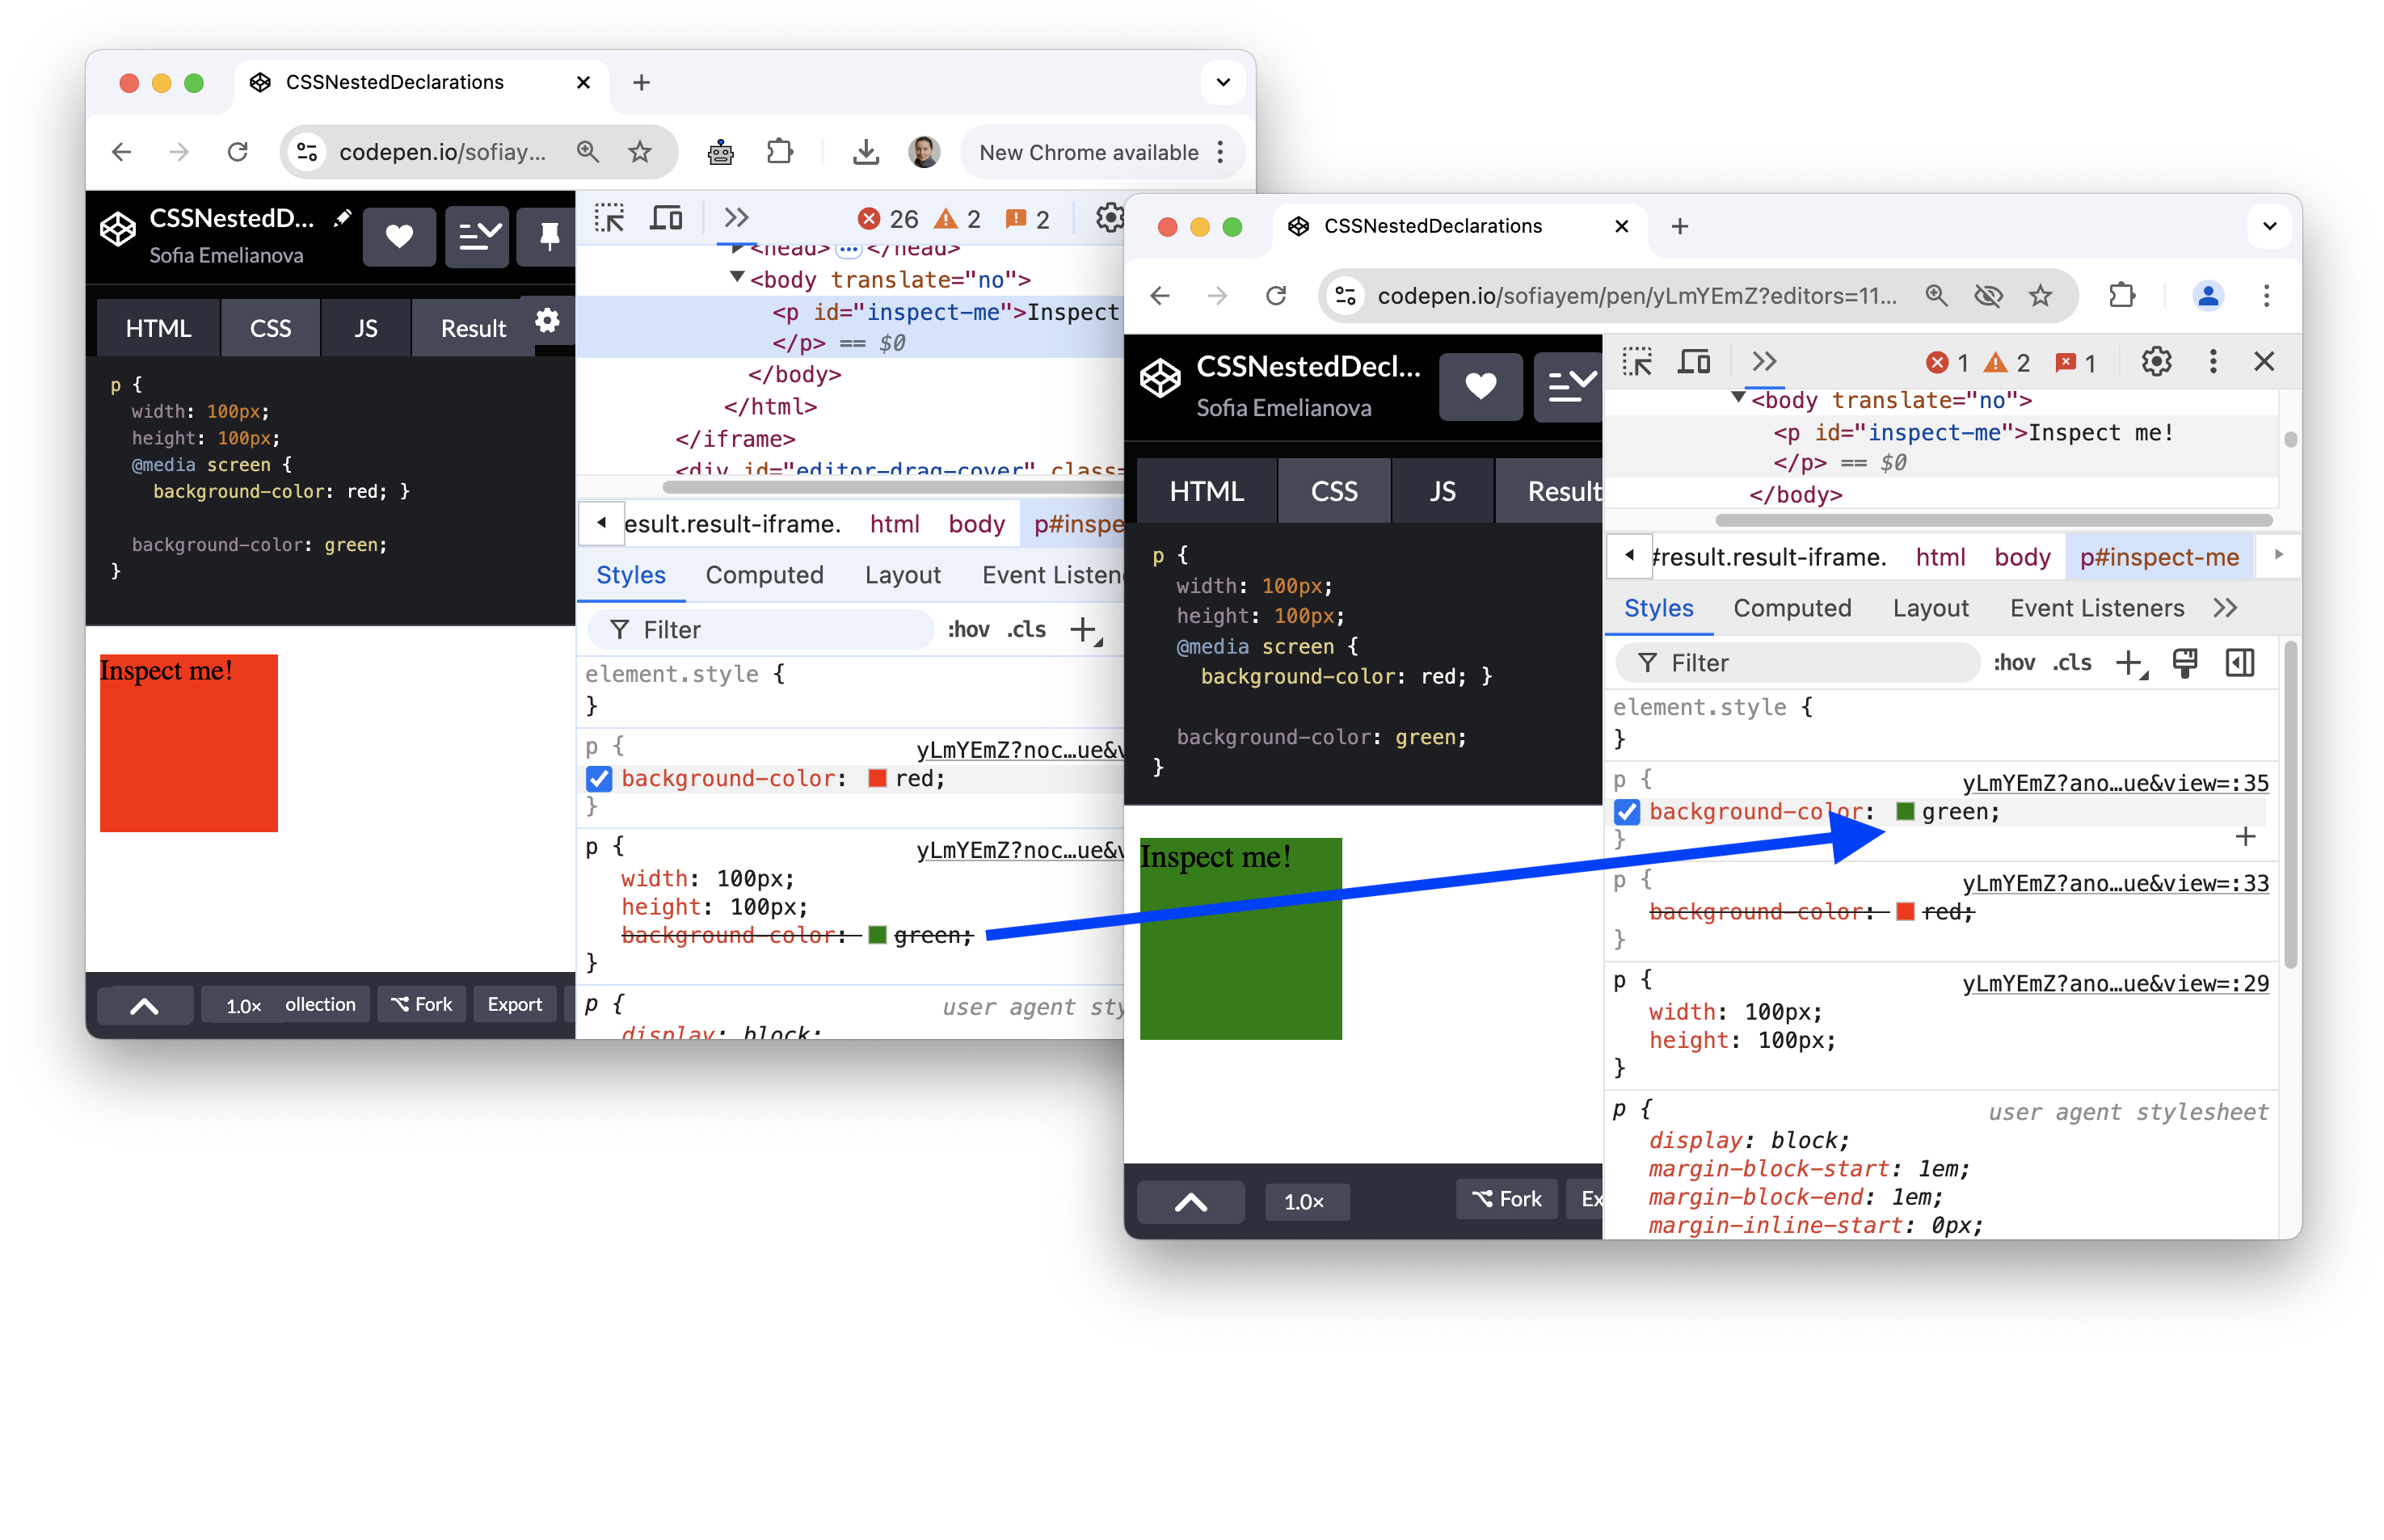
Task: Expand the p selector rule at line 33
Action: pyautogui.click(x=1632, y=877)
